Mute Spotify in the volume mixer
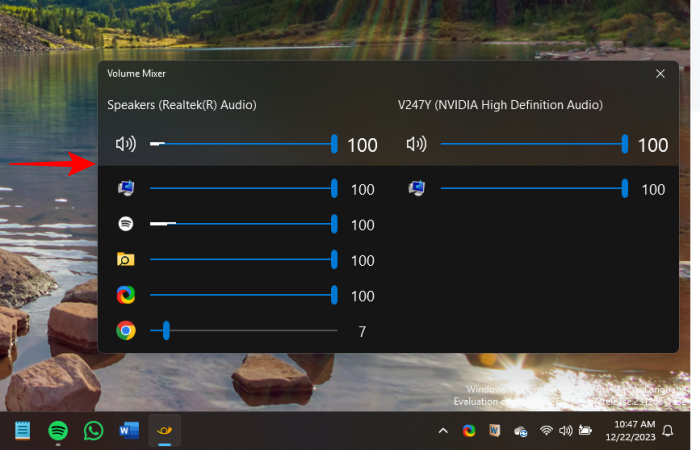 click(126, 225)
